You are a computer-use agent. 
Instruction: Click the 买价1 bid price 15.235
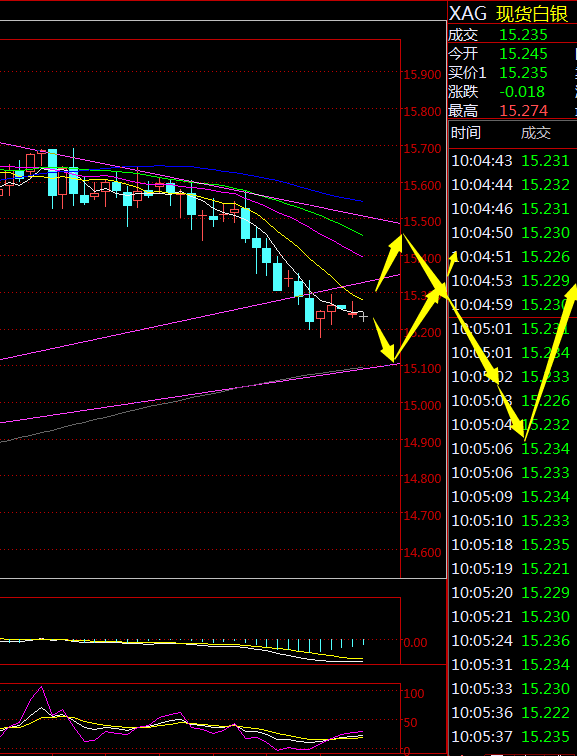(523, 73)
